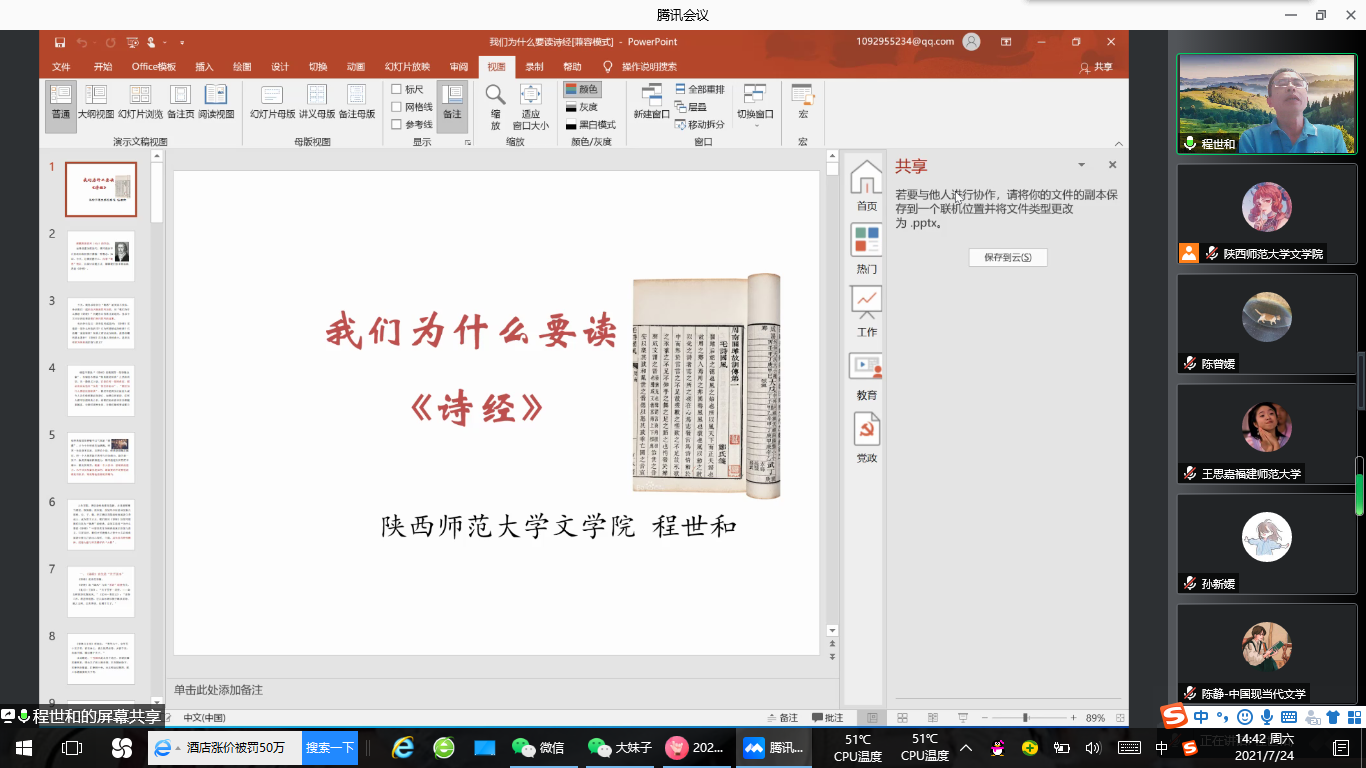The width and height of the screenshot is (1366, 768).
Task: Select slide 3 thumbnail in slide panel
Action: coord(100,322)
